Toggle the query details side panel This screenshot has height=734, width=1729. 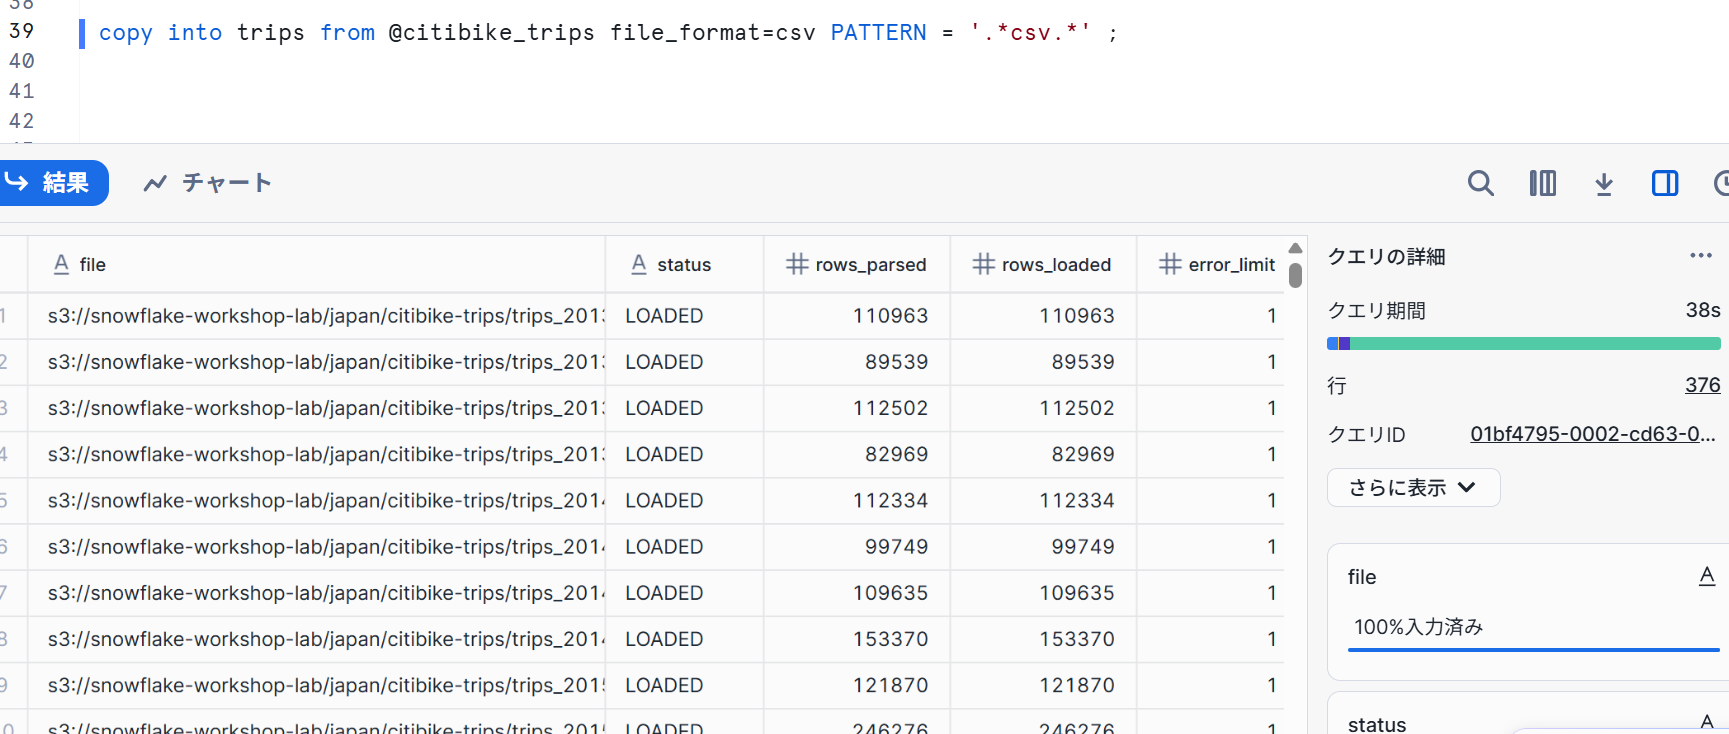[1665, 183]
